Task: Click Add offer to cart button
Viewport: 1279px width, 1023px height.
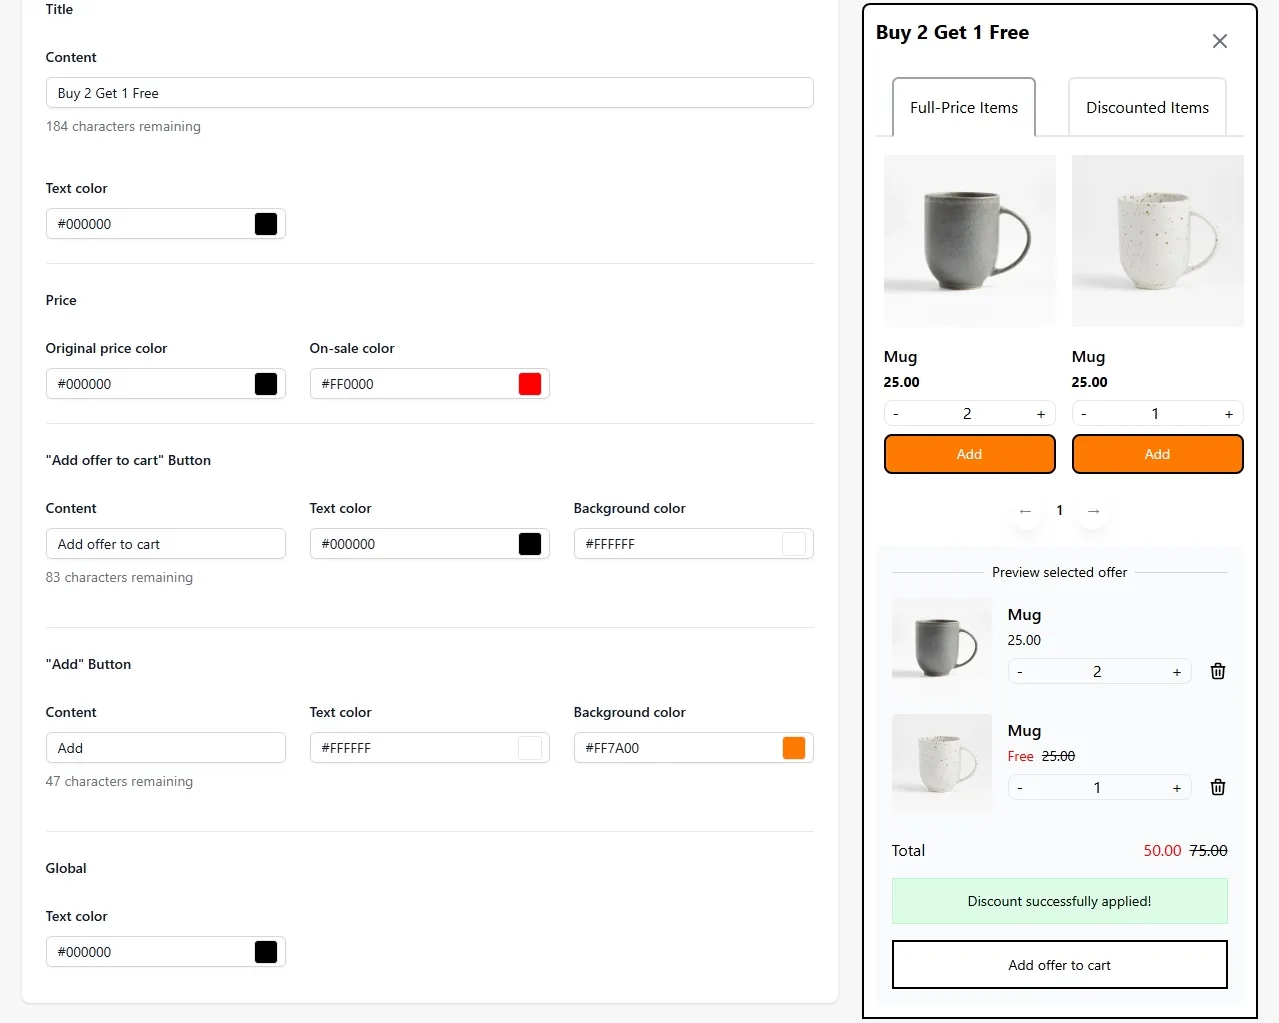Action: pos(1060,965)
